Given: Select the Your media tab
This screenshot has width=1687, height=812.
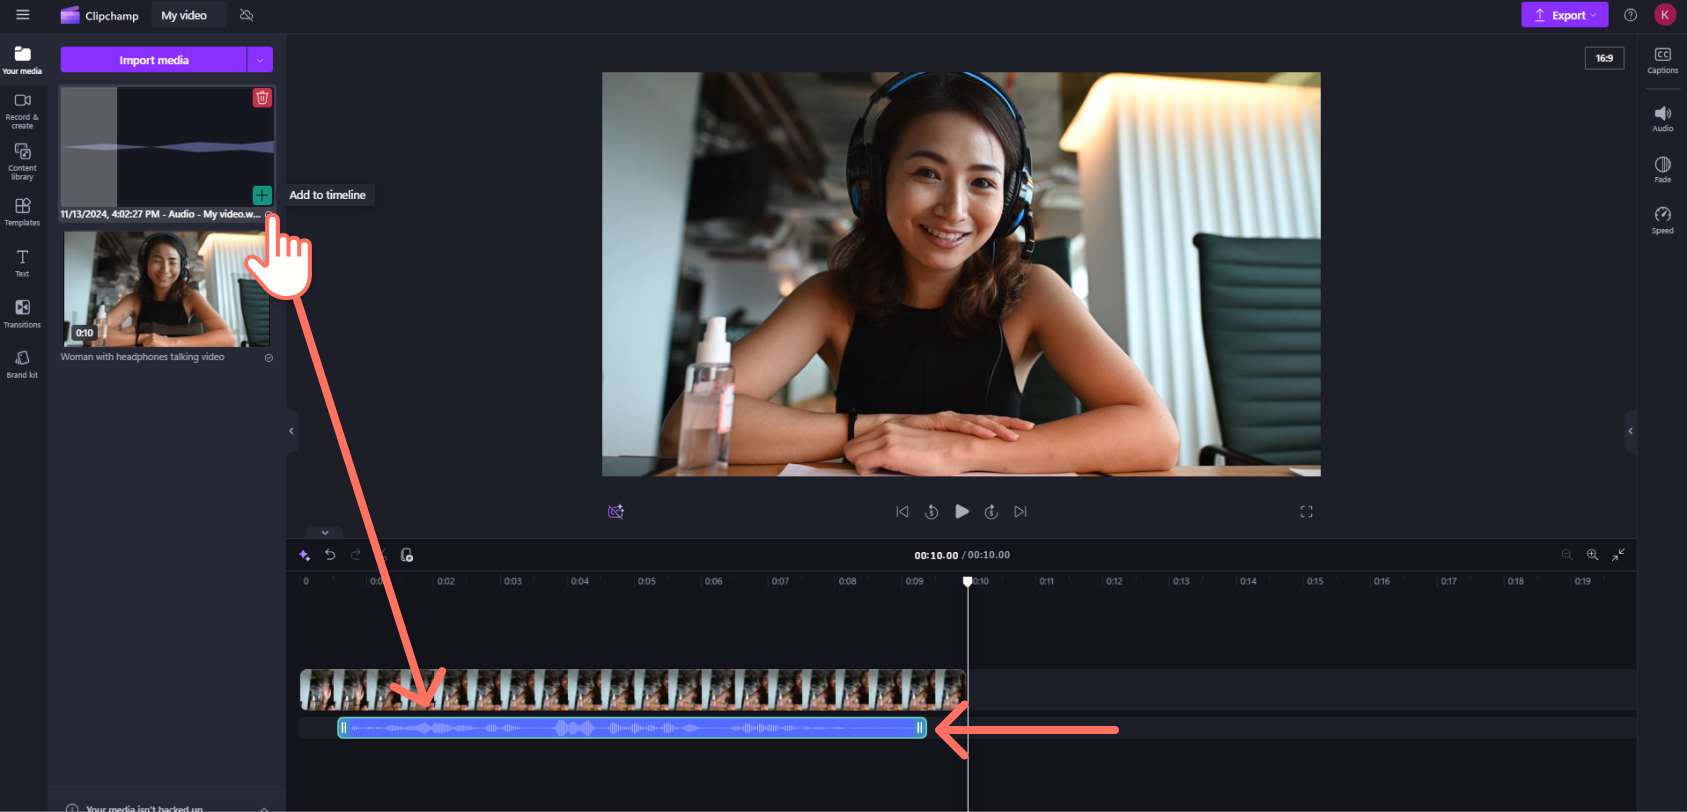Looking at the screenshot, I should point(22,60).
